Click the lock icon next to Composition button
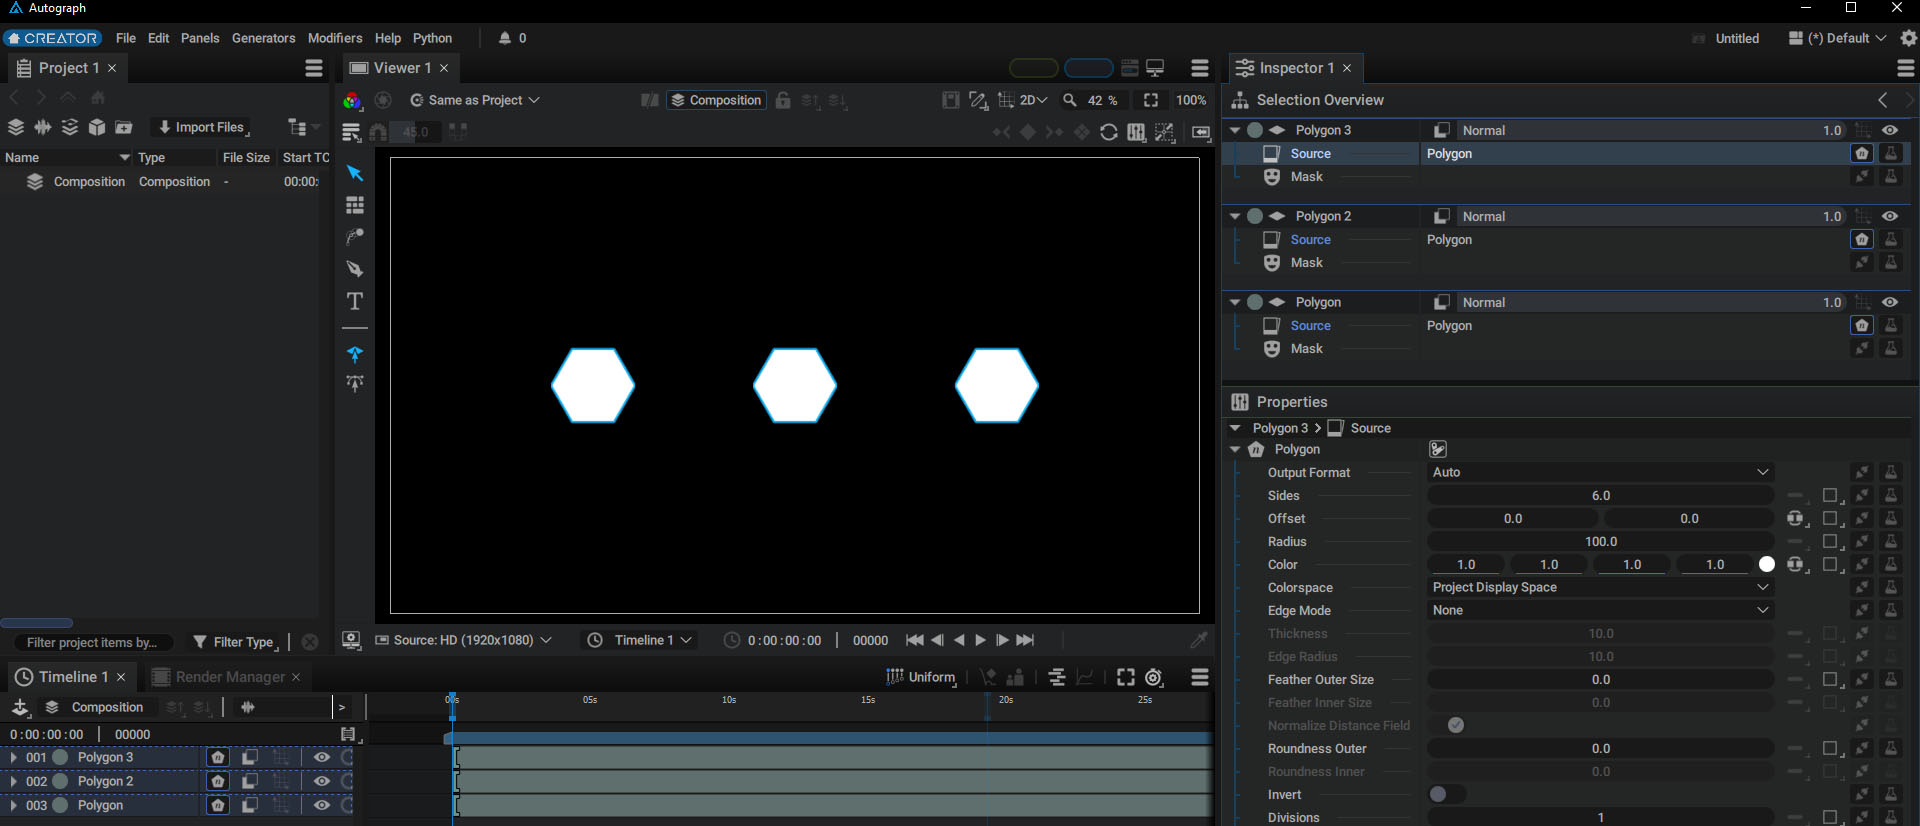The width and height of the screenshot is (1920, 826). tap(783, 100)
